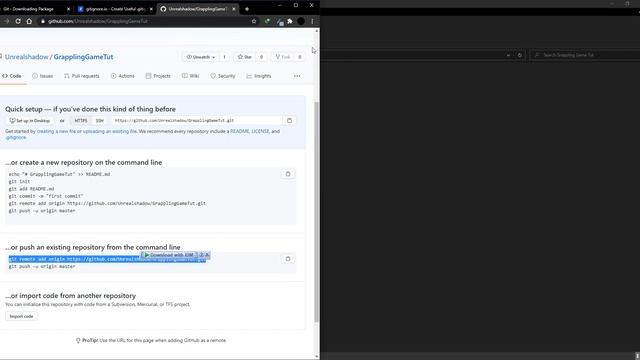Open the Wiki tab
This screenshot has height=360, width=640.
191,76
